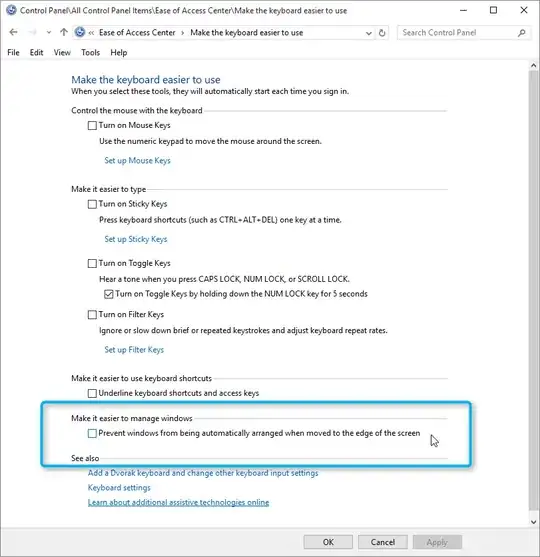Maximize the Control Panel window
The height and width of the screenshot is (557, 540).
(x=493, y=10)
